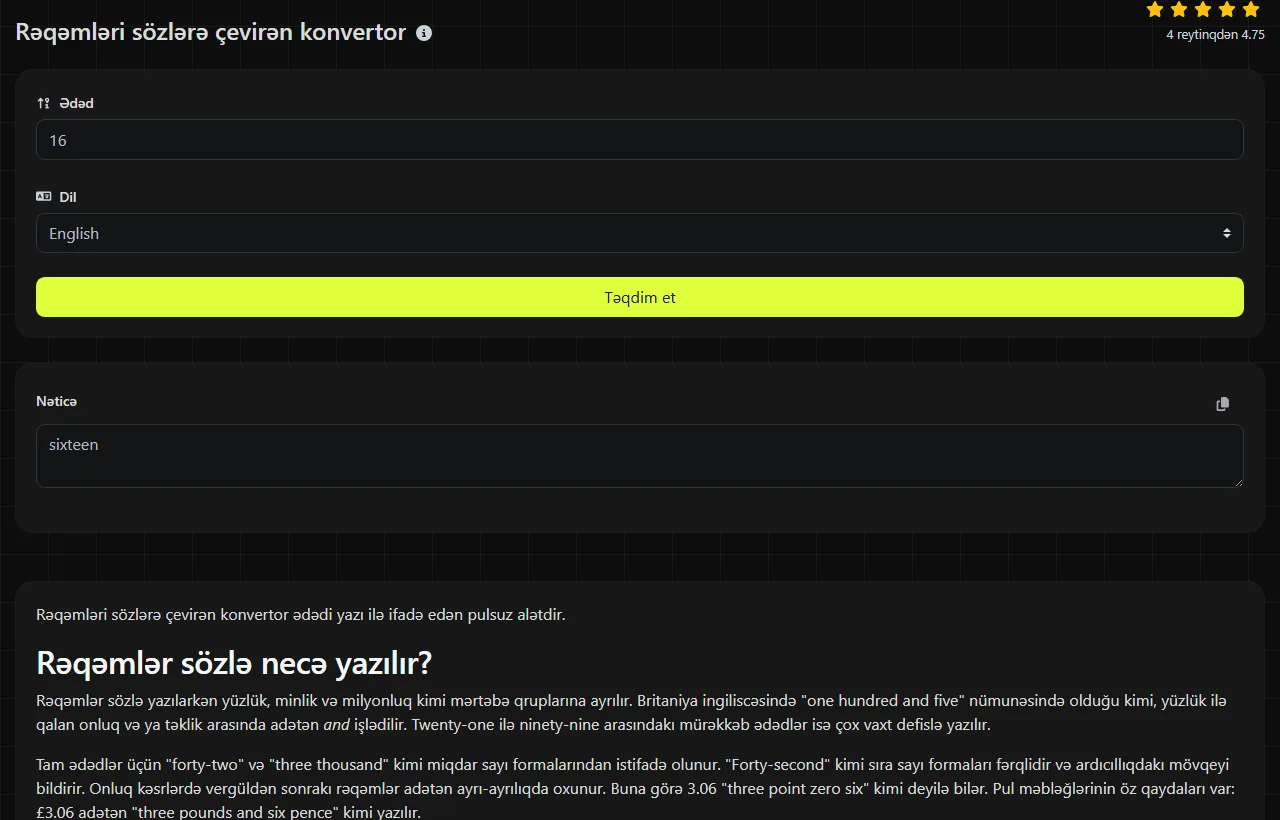Viewport: 1280px width, 820px height.
Task: Click the "Nəticə" label
Action: click(x=56, y=401)
